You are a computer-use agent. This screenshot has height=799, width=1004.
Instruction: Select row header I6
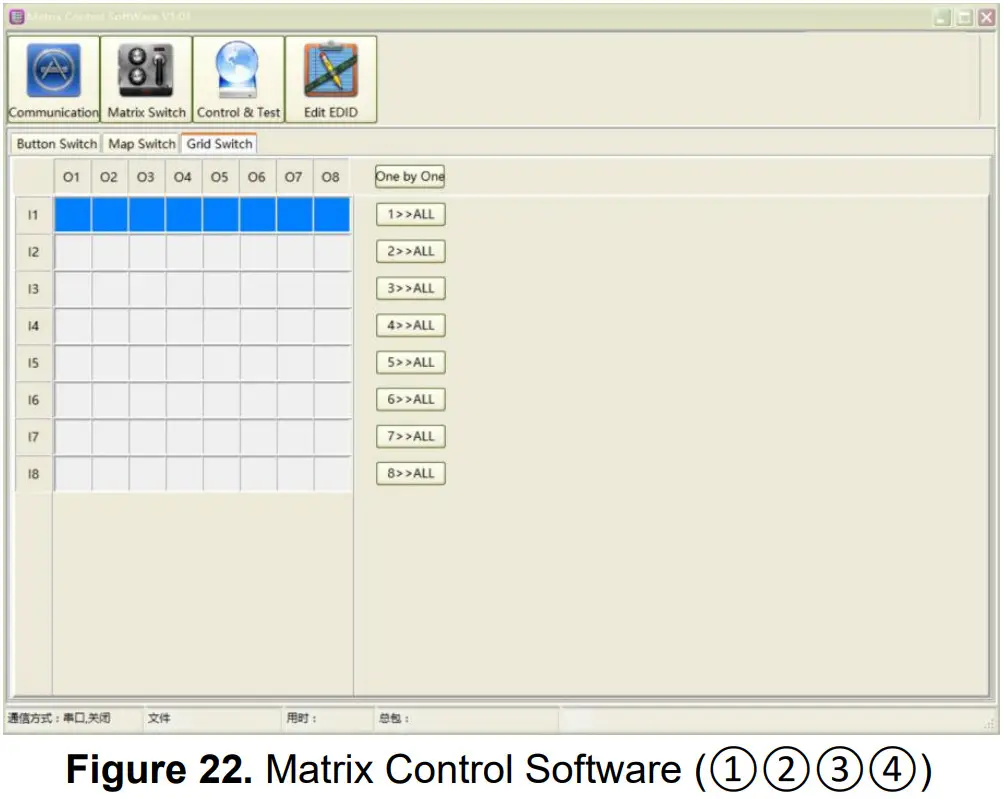33,400
